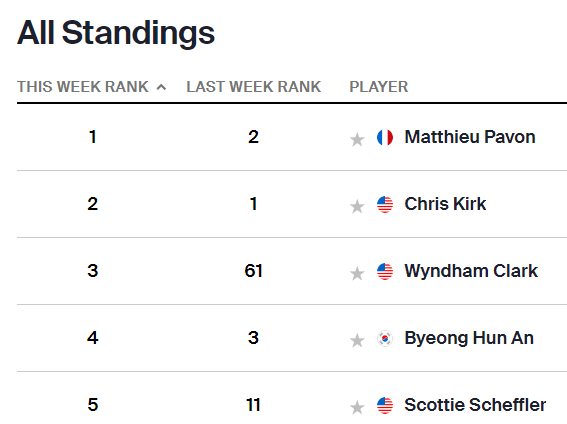Click the This Week Rank header label
Viewport: 567px width, 424px height.
coord(83,87)
